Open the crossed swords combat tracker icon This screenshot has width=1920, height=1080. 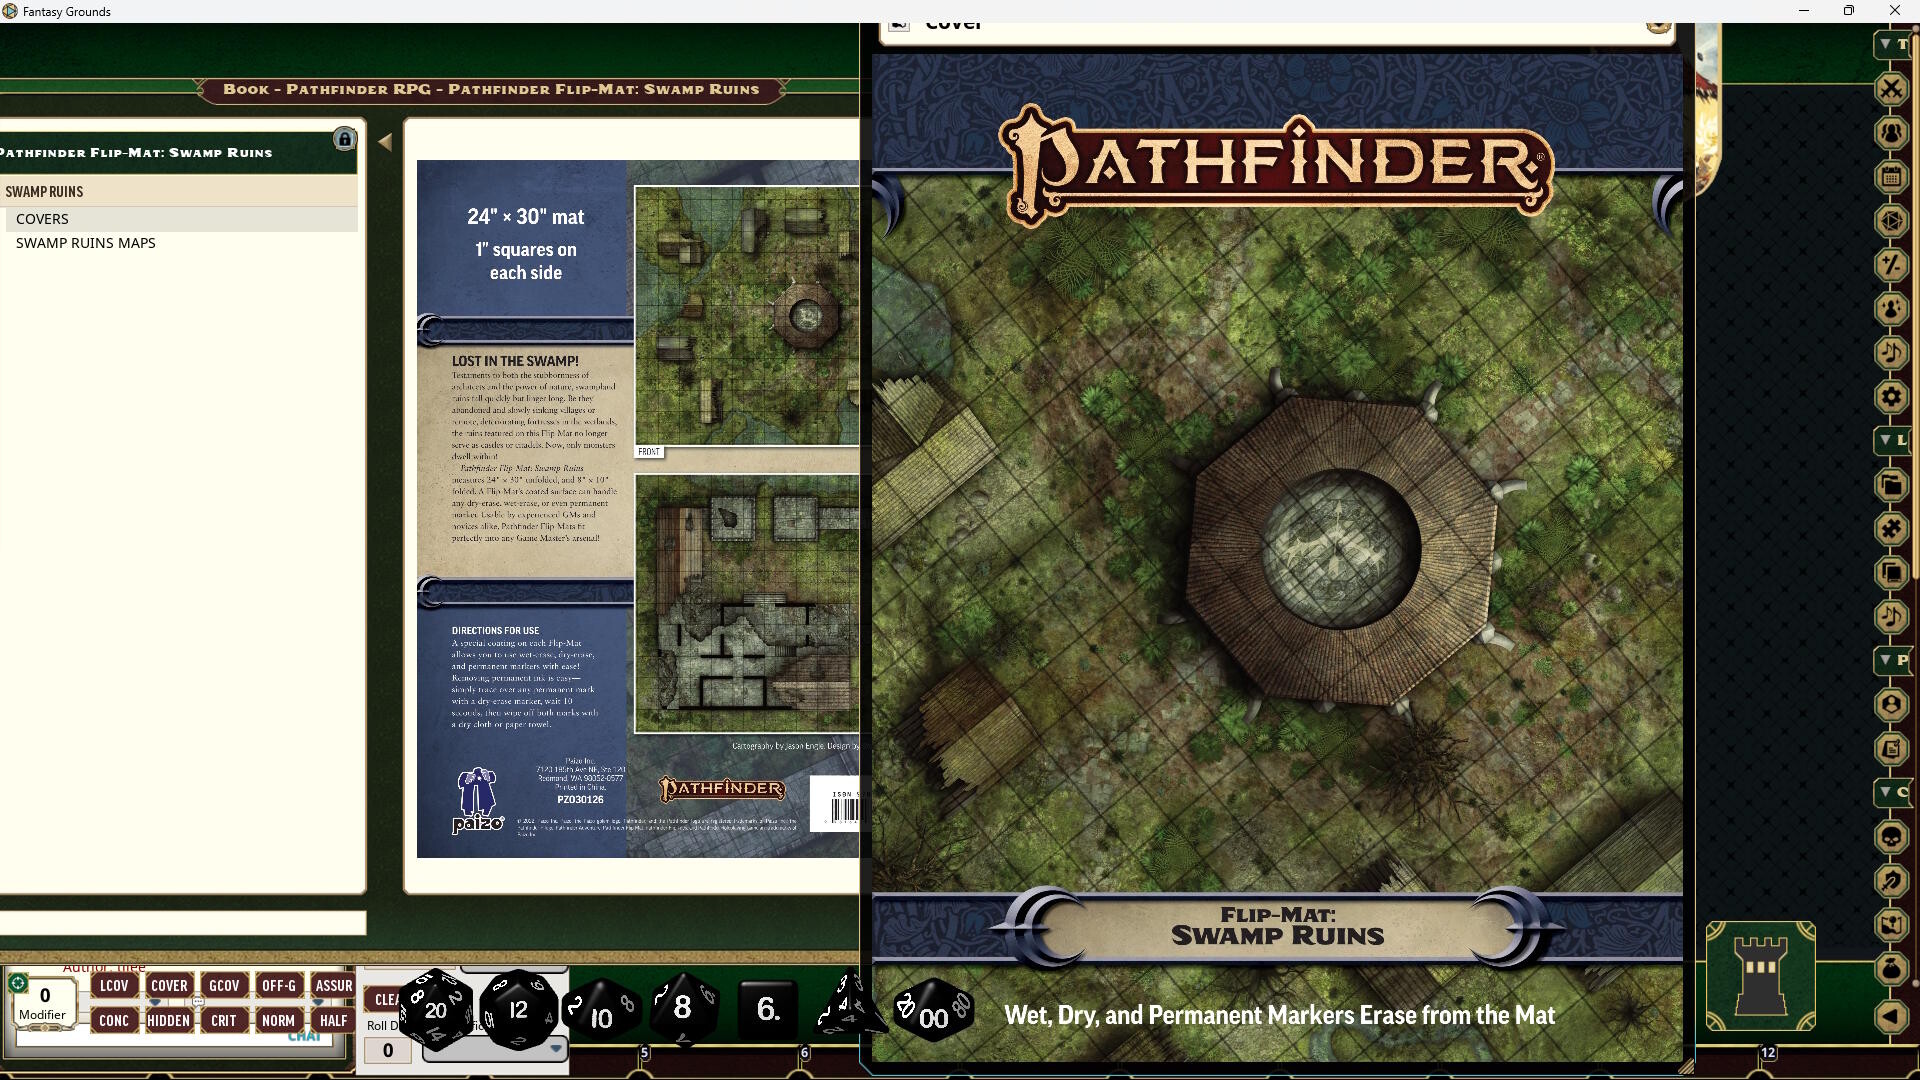[x=1891, y=89]
